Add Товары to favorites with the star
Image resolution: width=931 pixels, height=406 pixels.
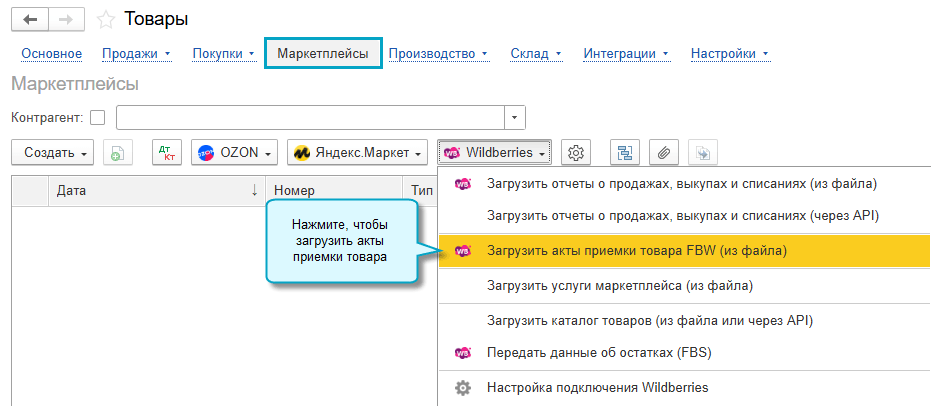click(106, 20)
